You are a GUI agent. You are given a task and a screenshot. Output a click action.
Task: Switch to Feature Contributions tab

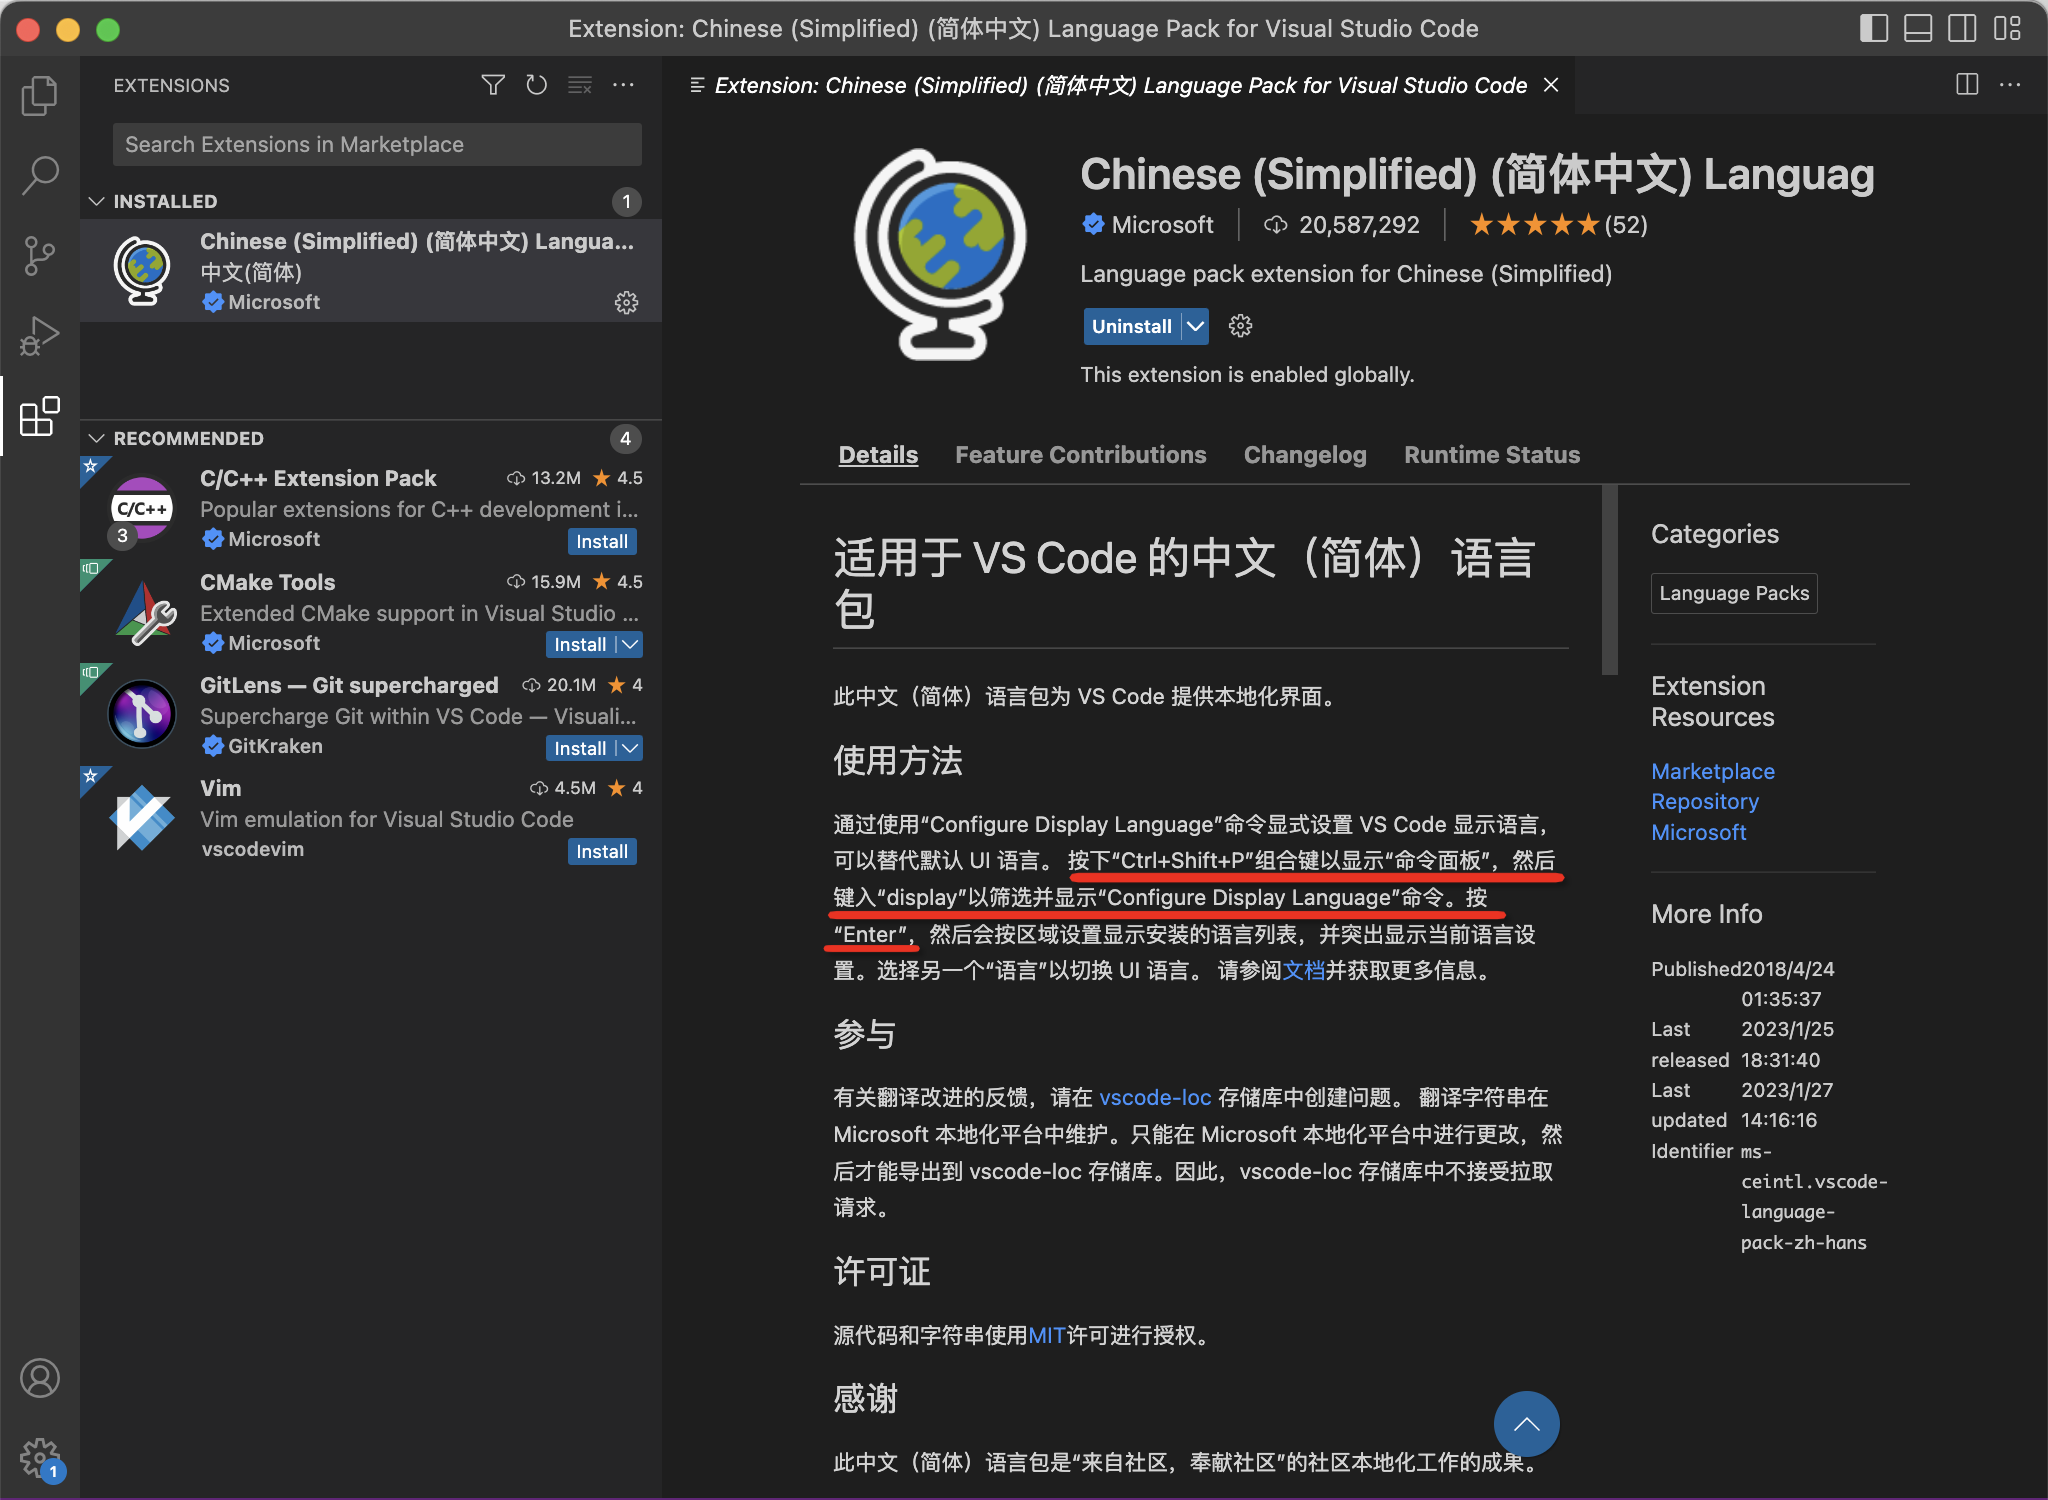1081,455
